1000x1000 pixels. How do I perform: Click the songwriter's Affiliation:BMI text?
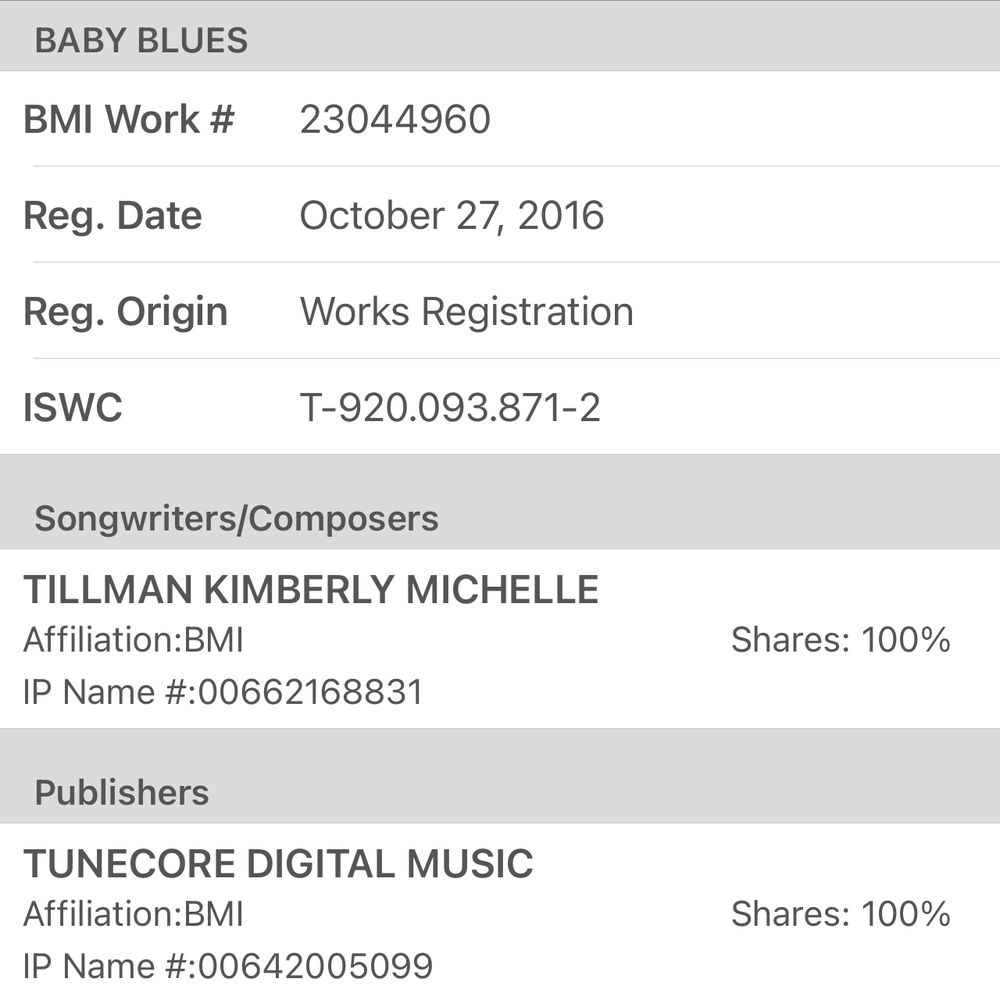(133, 640)
